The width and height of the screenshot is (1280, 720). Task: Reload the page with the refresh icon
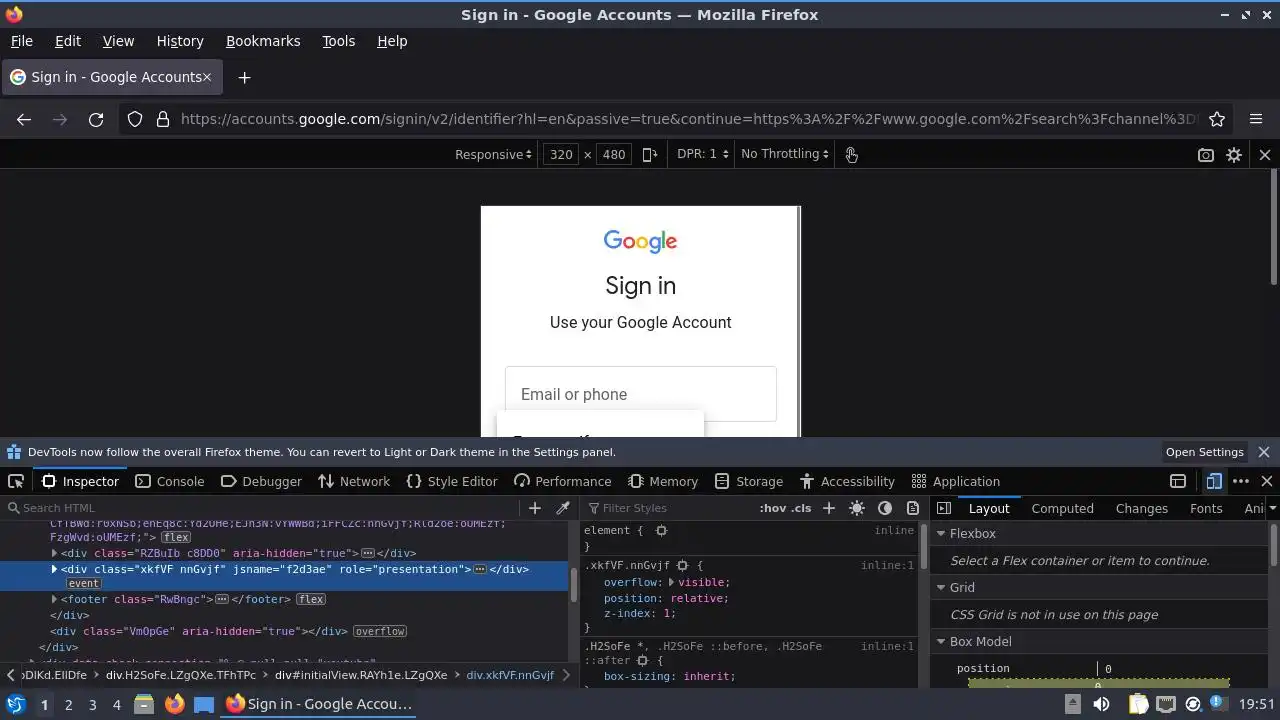click(96, 119)
